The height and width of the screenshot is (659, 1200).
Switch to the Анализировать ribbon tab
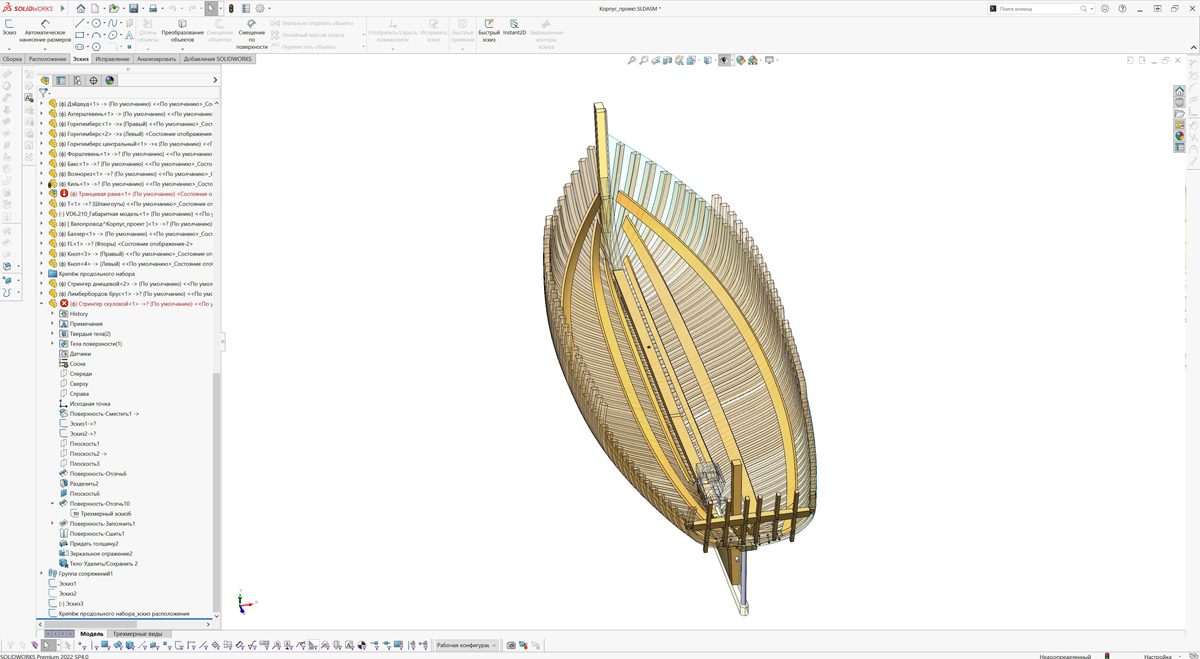(157, 59)
